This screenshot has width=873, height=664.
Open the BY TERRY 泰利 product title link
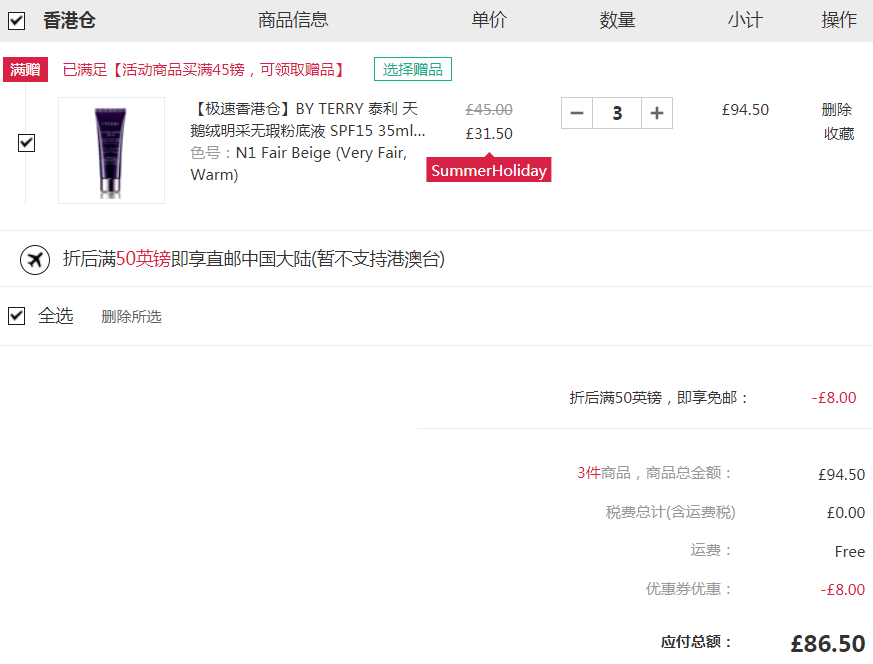coord(307,120)
